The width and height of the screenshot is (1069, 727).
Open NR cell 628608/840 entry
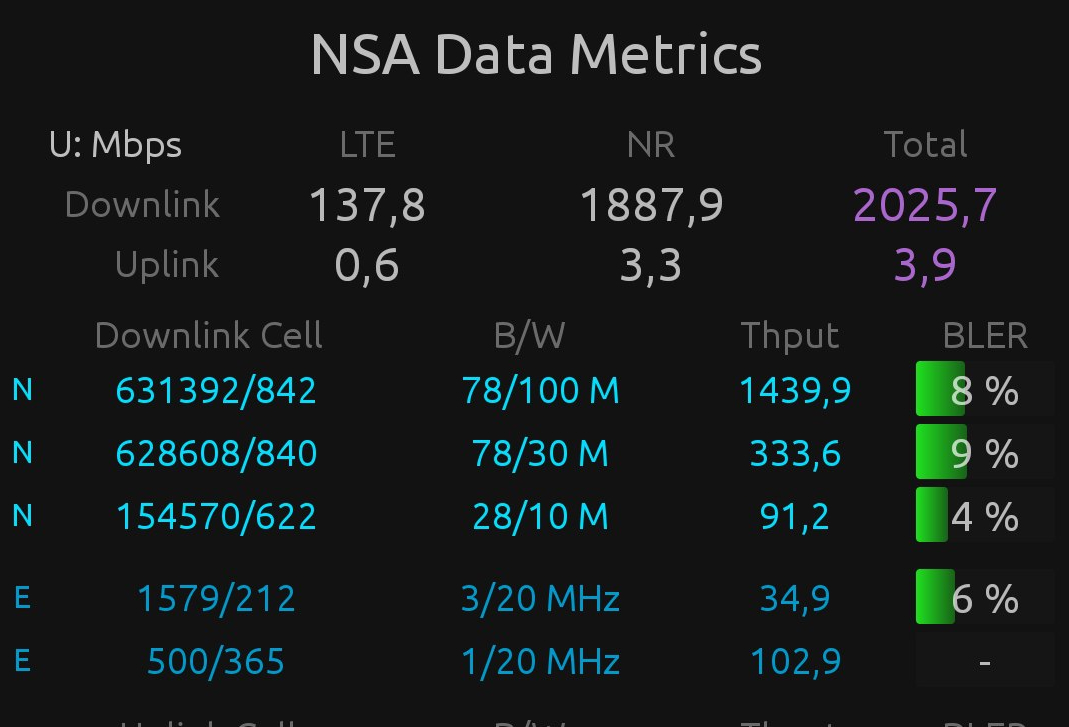216,454
